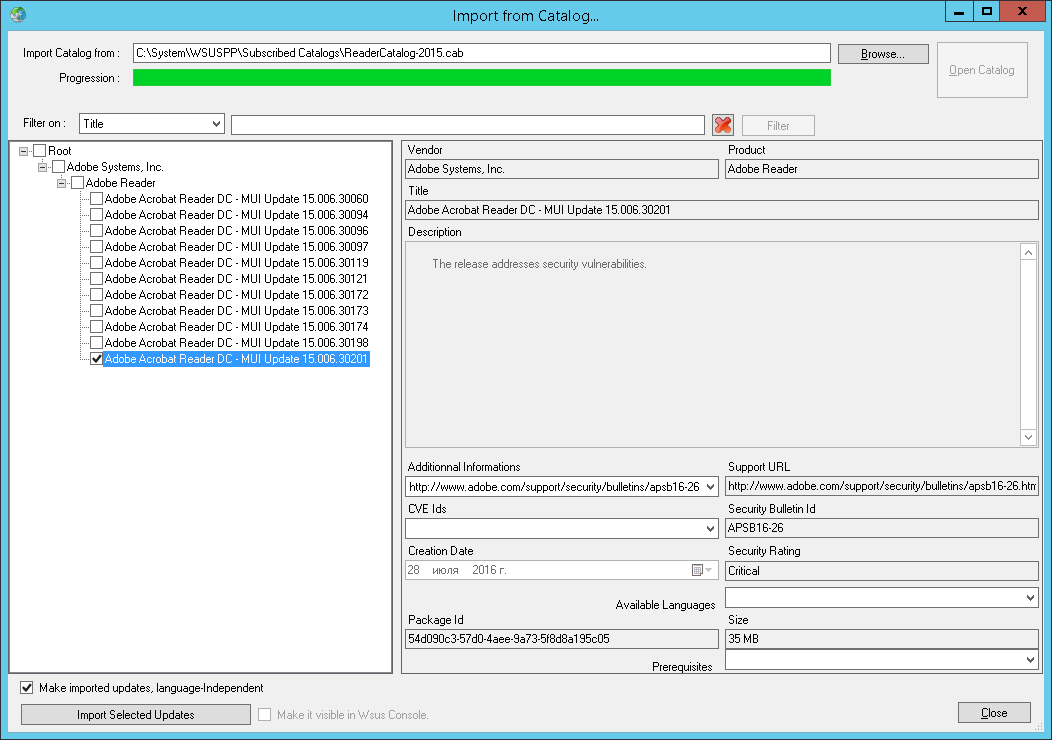Select tree item MUI Update 15.006.30198
Screen dimensions: 1052x740
coord(236,343)
